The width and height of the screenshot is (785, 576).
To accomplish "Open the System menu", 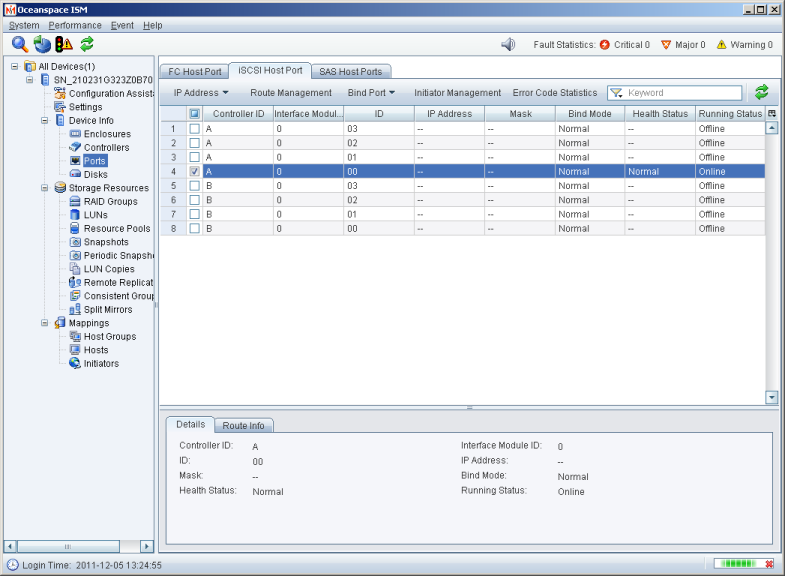I will 24,26.
